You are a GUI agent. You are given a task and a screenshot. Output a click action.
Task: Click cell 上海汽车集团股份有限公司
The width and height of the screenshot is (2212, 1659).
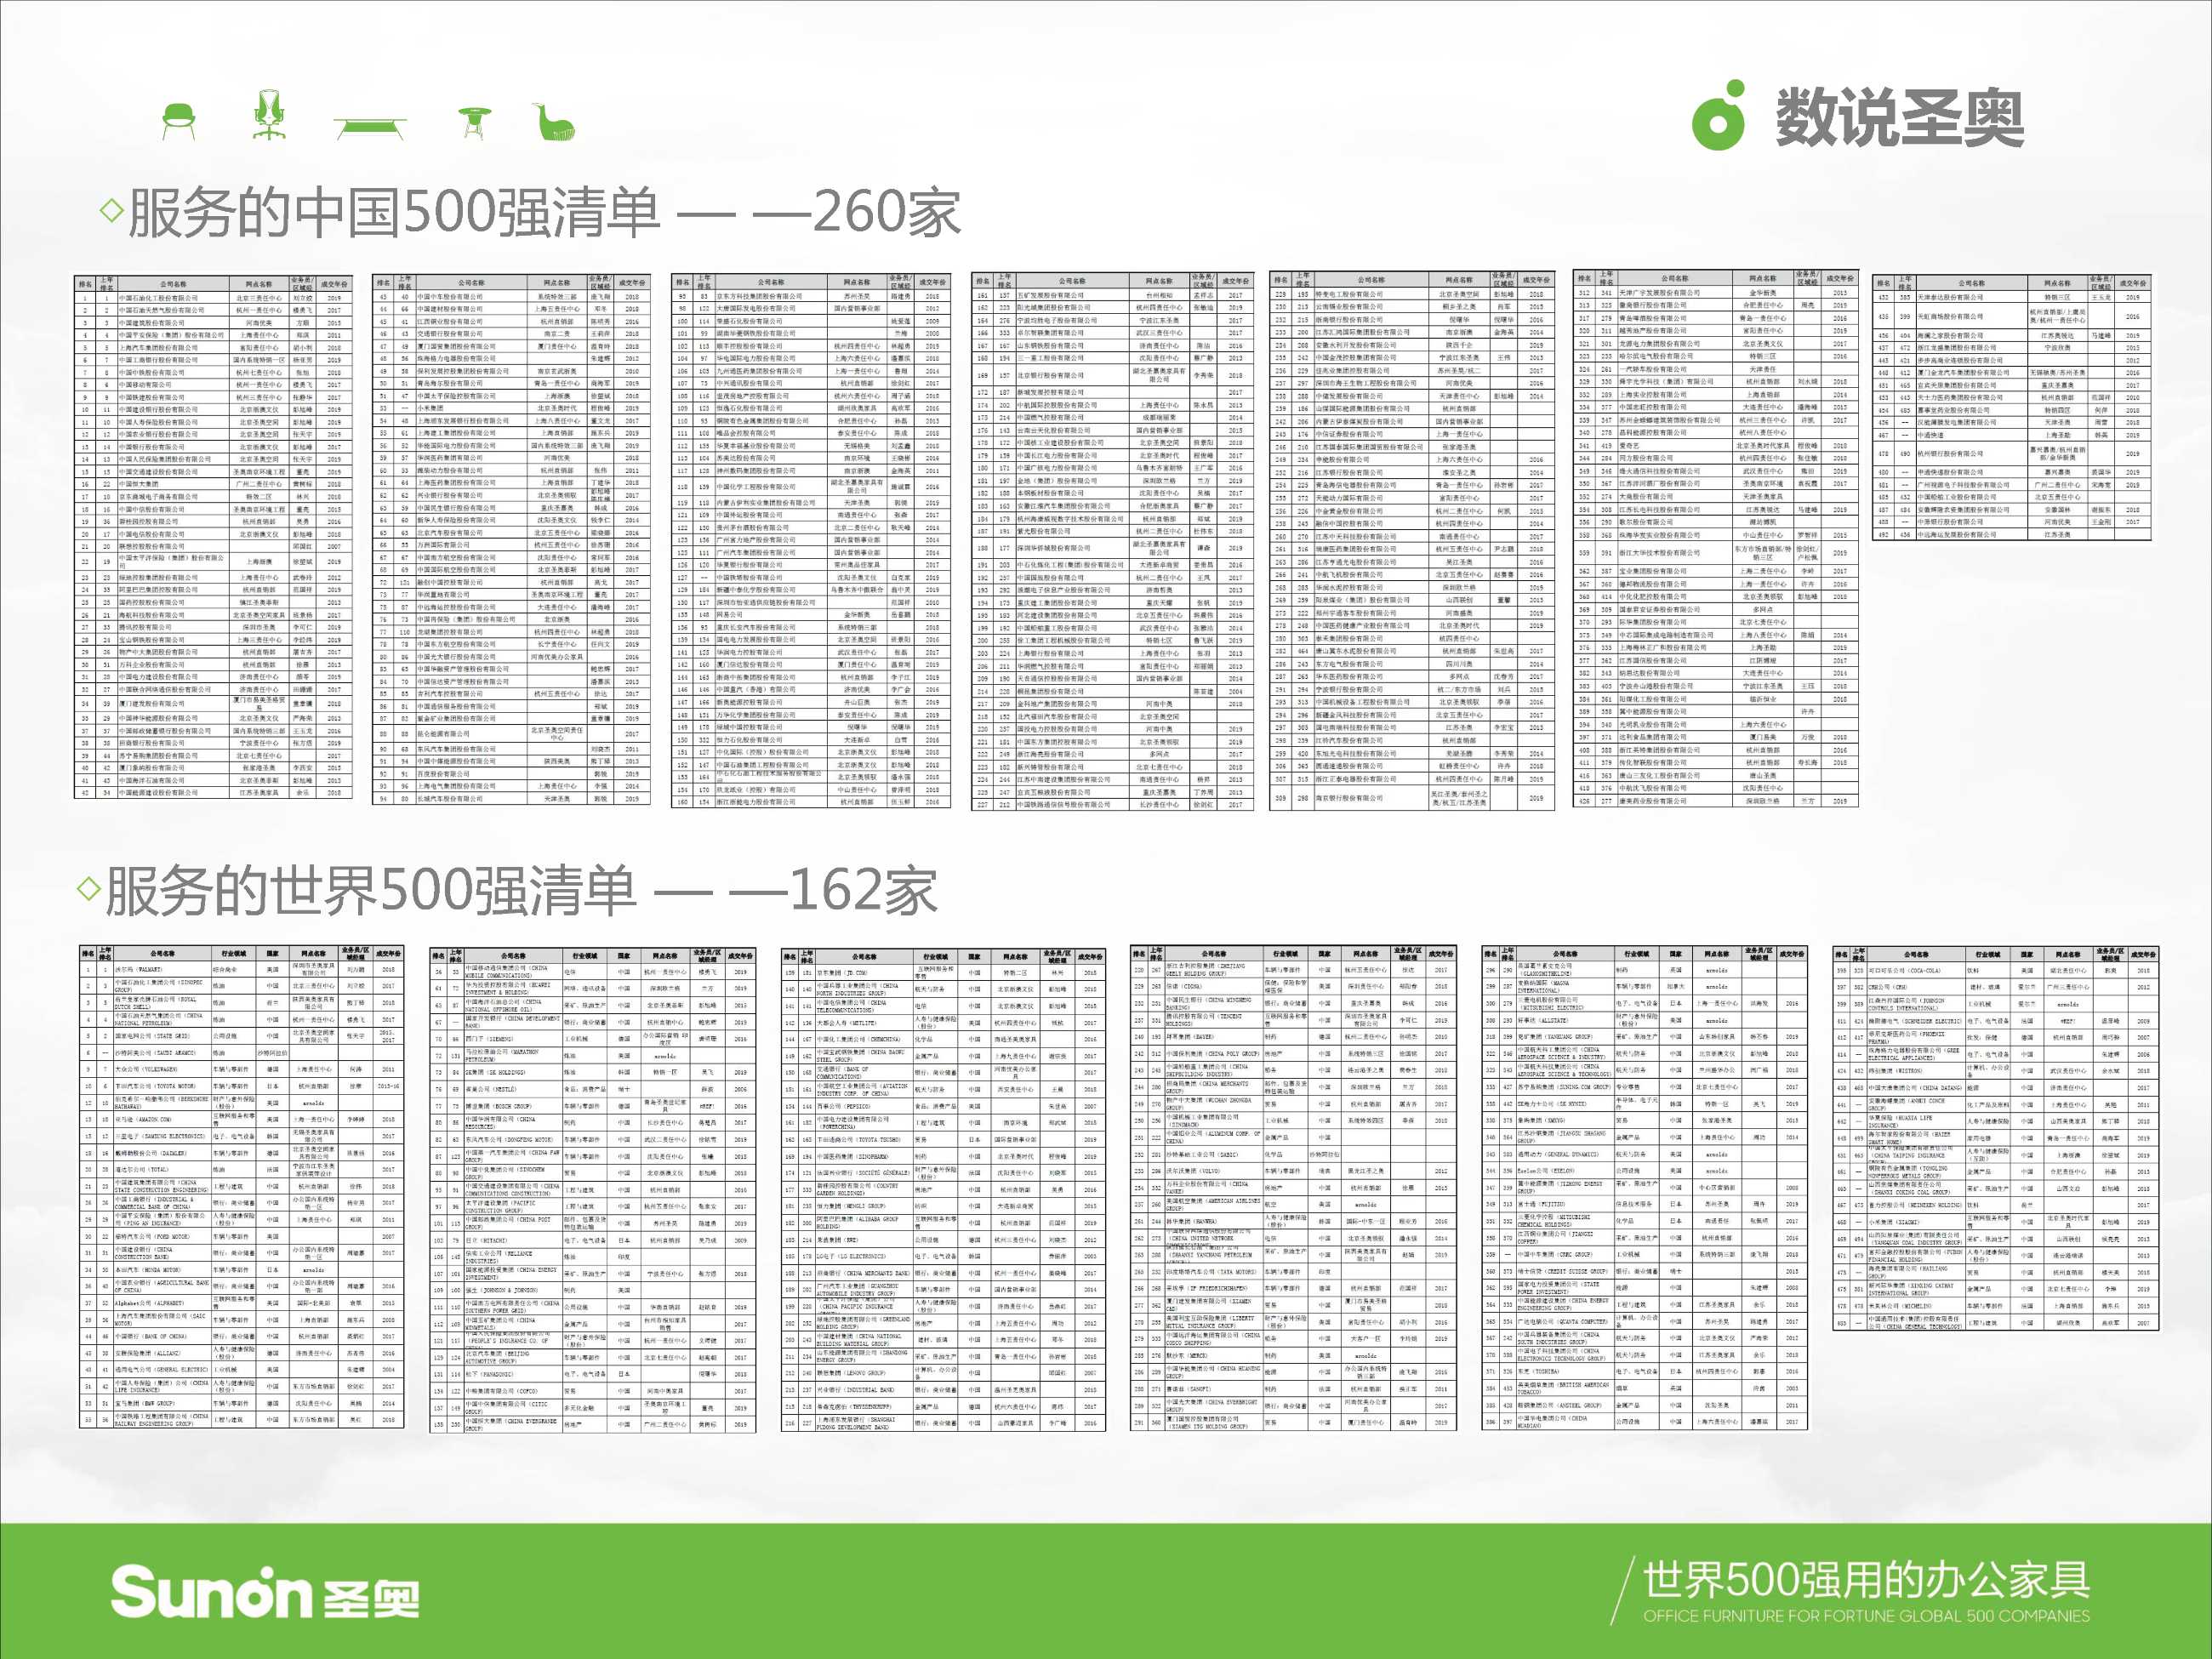[x=174, y=348]
